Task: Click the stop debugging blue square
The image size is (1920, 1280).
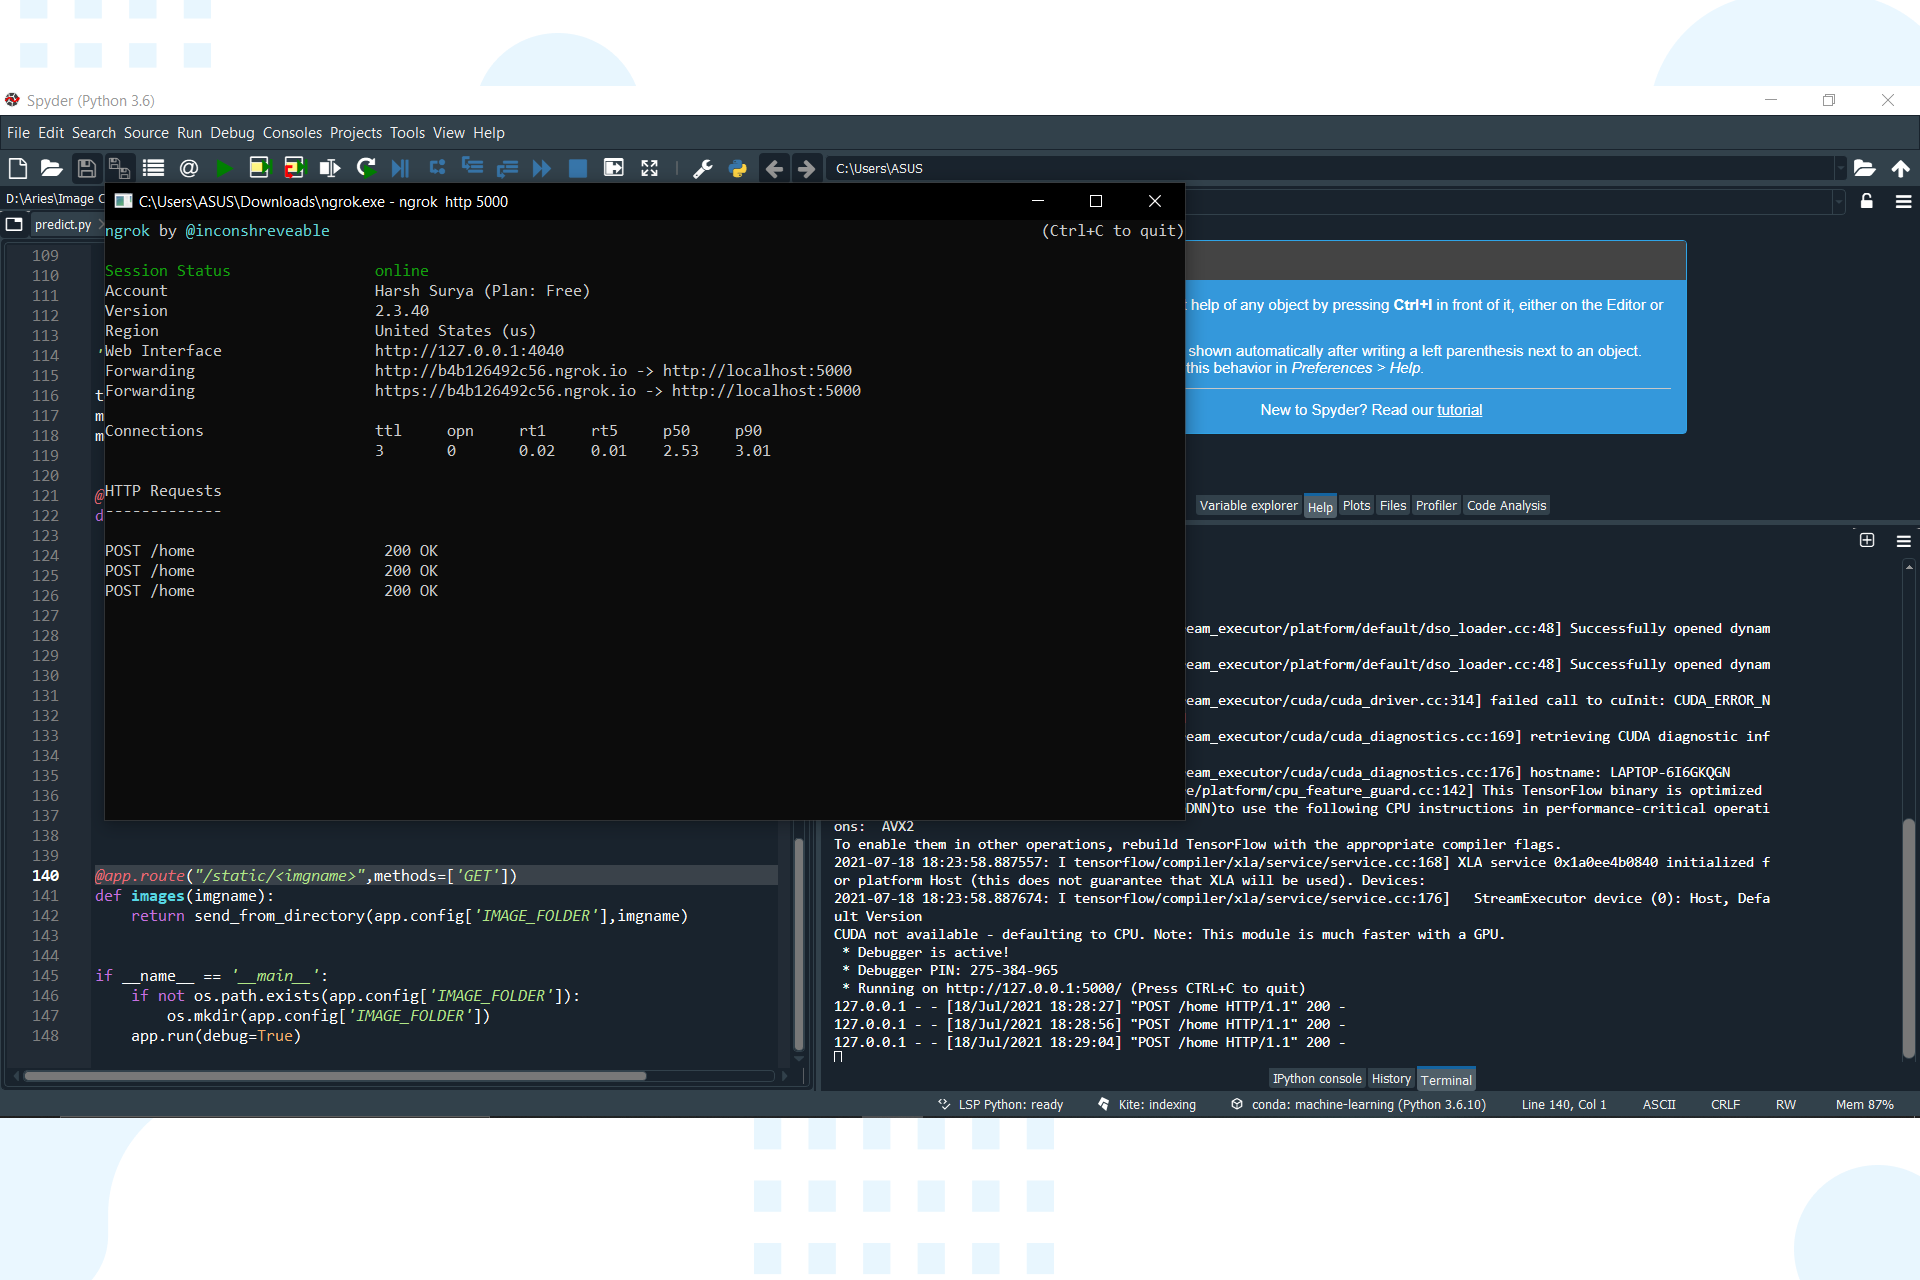Action: click(x=577, y=168)
